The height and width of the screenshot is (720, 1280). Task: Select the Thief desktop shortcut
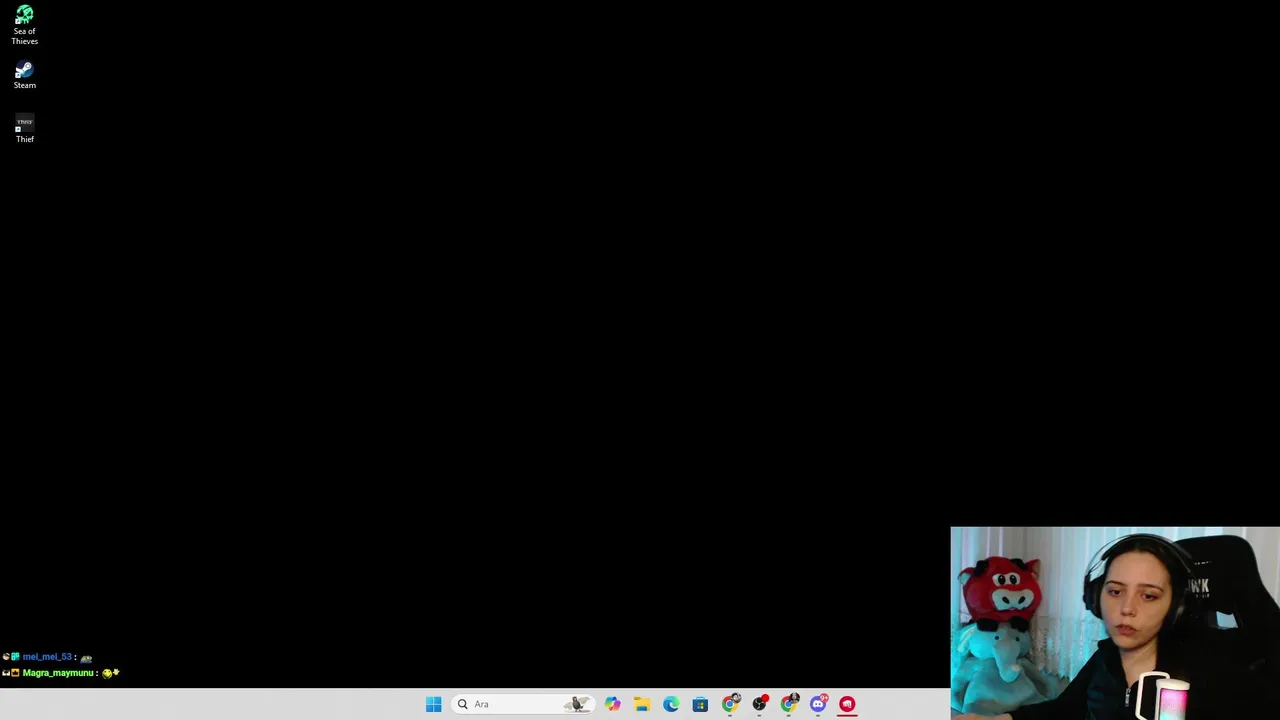tap(24, 129)
